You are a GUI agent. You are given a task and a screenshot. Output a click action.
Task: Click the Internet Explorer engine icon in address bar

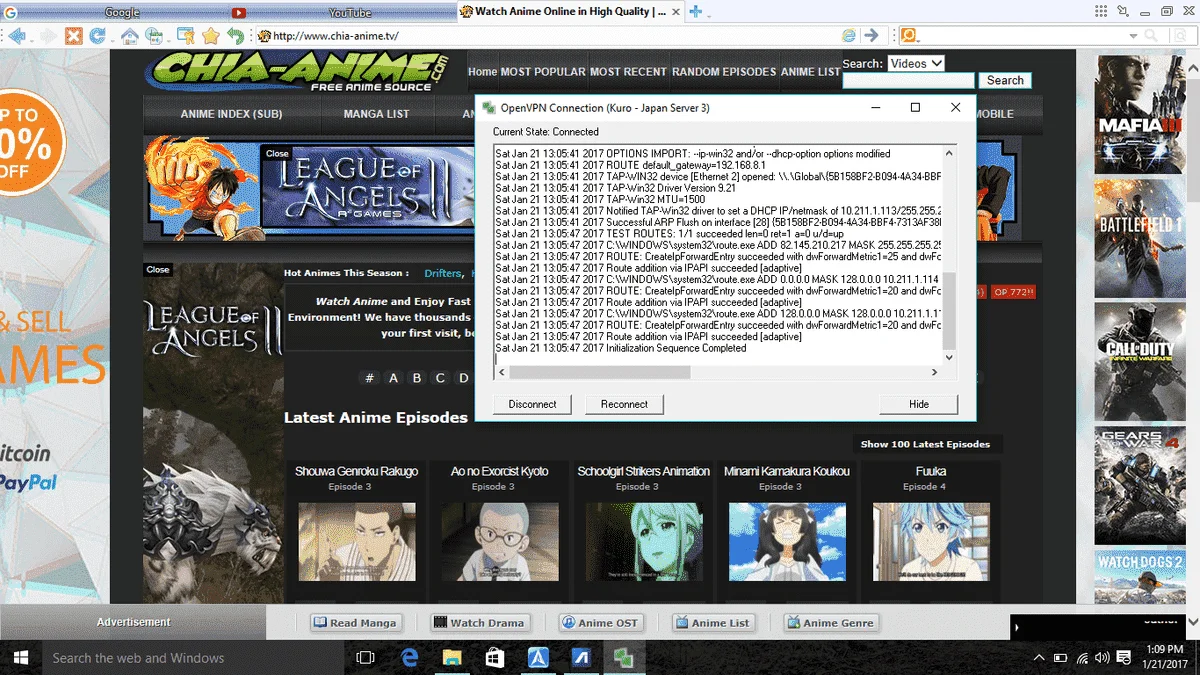(850, 36)
